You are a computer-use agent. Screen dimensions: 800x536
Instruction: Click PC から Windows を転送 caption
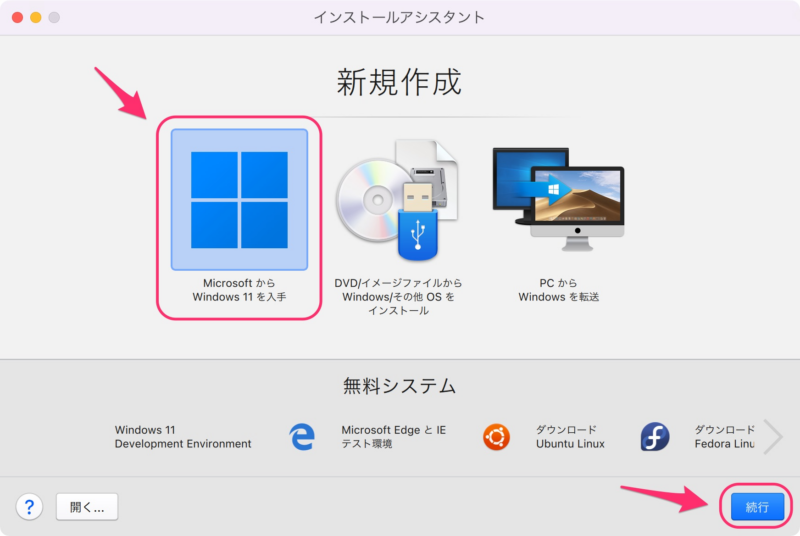coord(559,290)
